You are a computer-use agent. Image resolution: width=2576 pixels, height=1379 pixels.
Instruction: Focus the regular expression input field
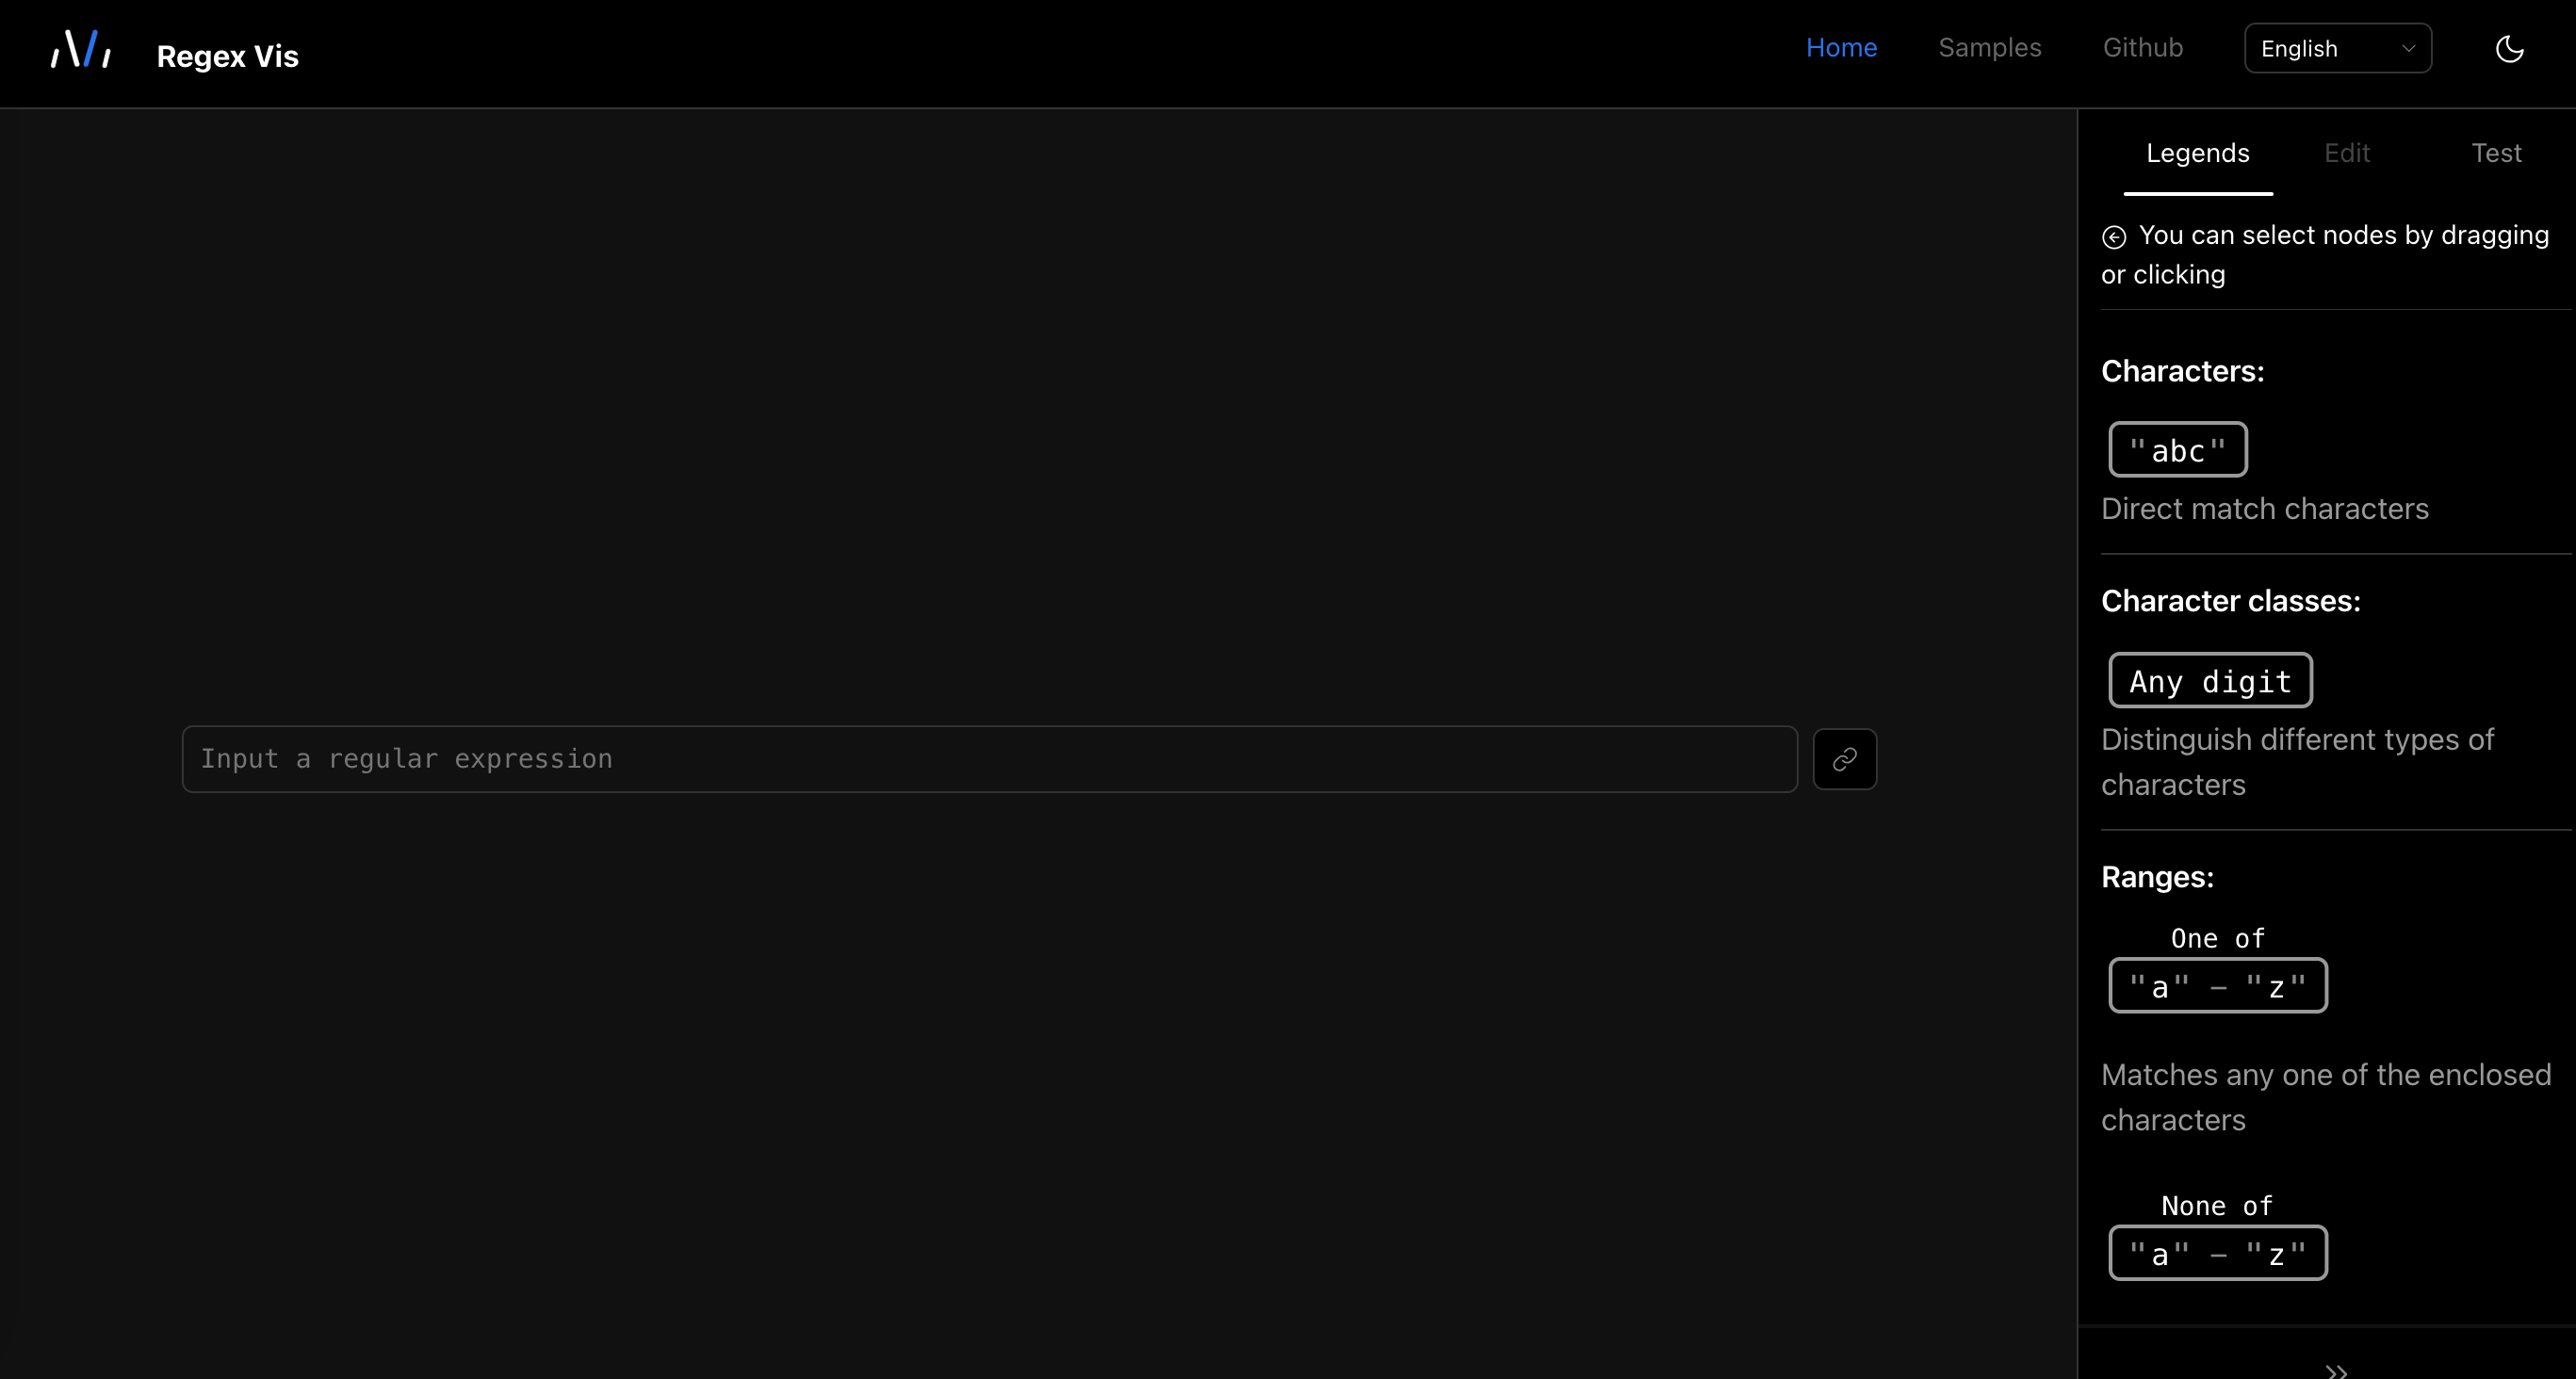(989, 759)
